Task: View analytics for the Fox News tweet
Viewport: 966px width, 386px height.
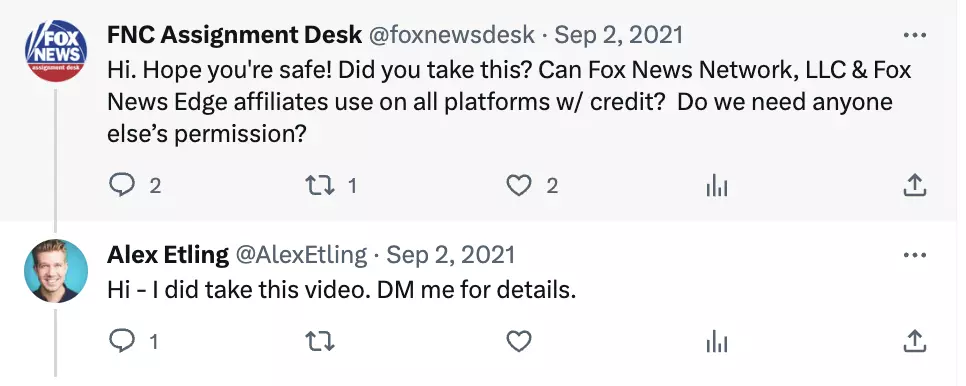Action: [717, 185]
